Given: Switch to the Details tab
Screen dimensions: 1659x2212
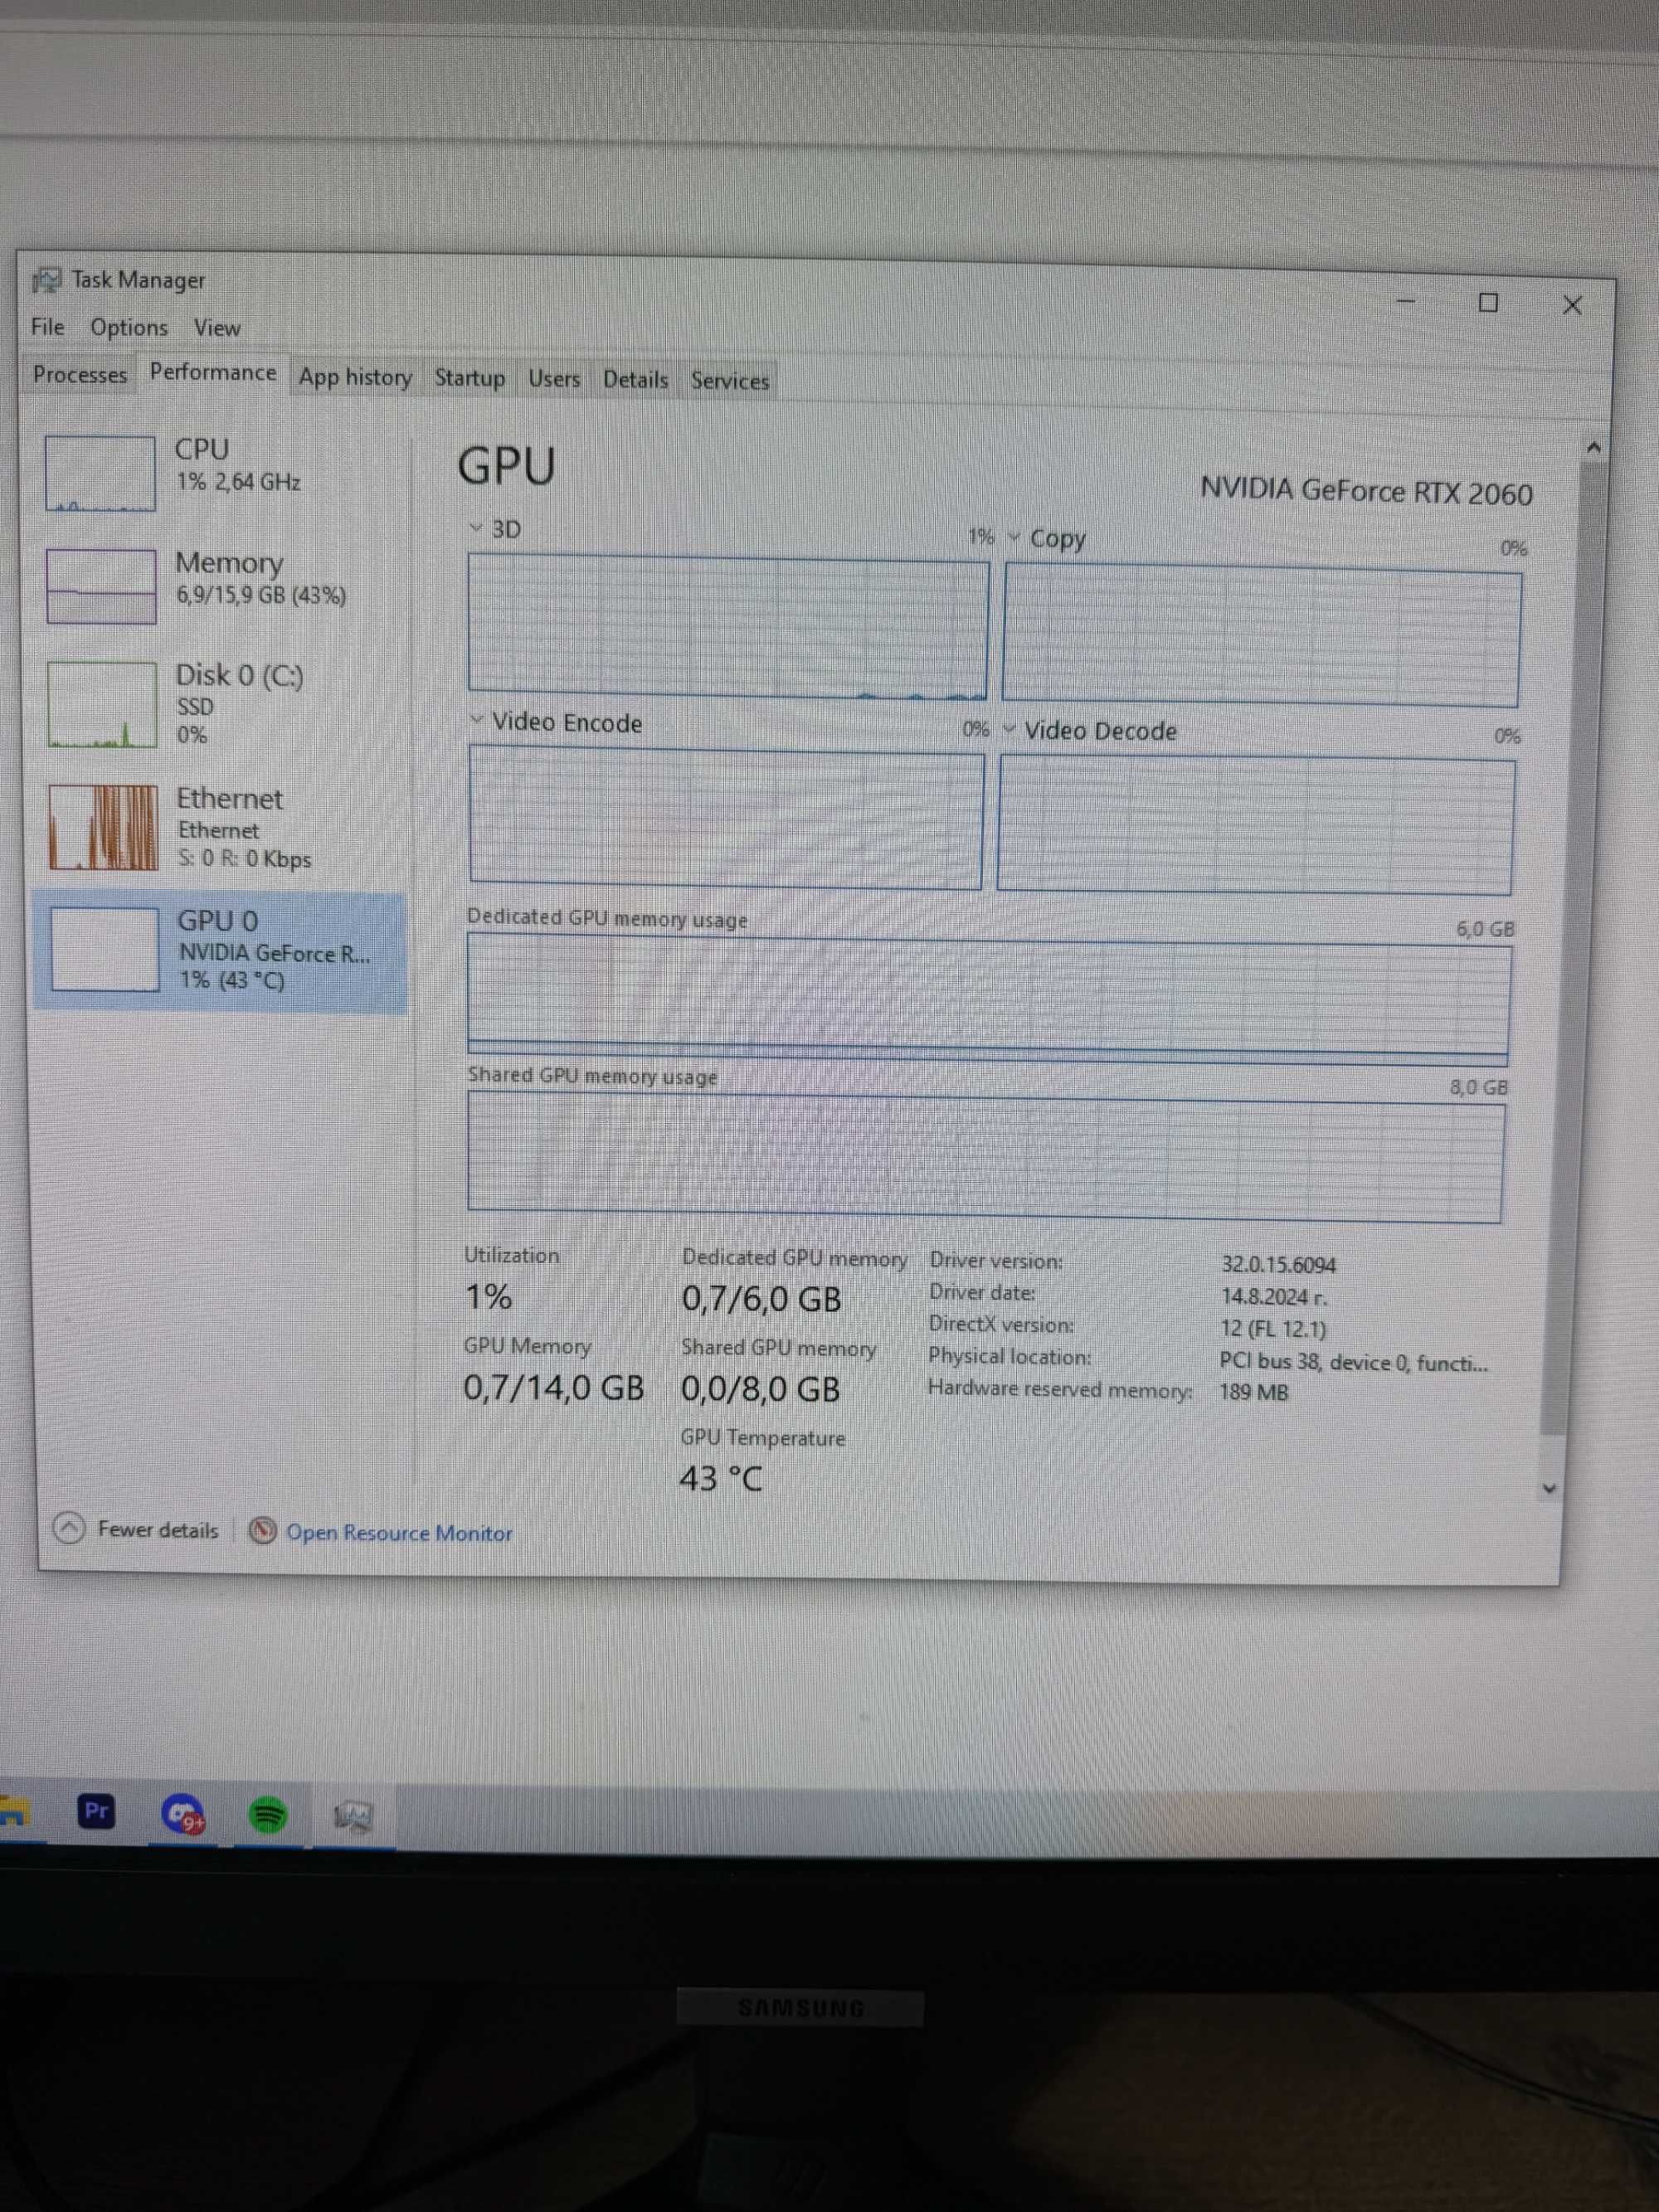Looking at the screenshot, I should (635, 380).
